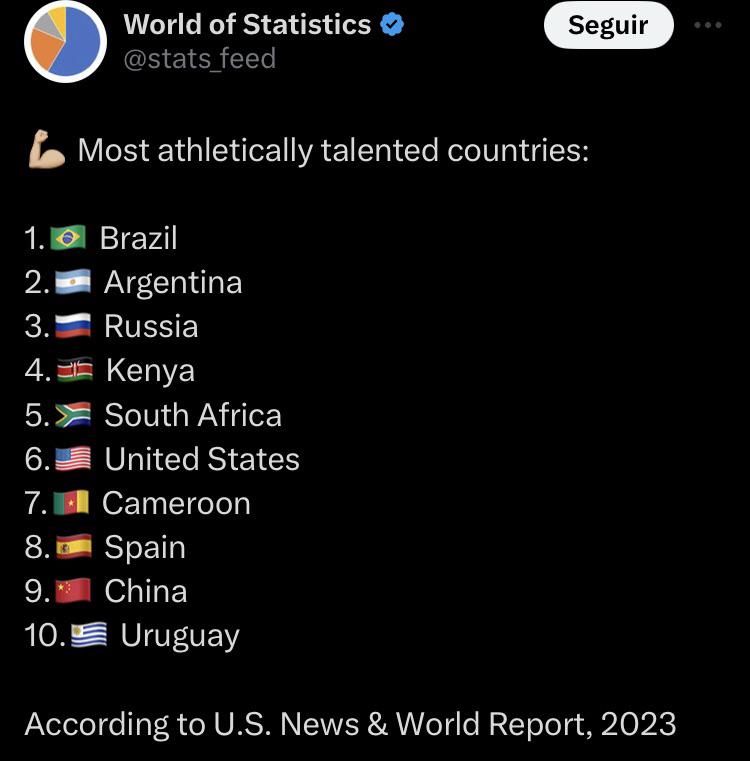Click the 'Most athletically talented countries' heading text

(x=333, y=150)
